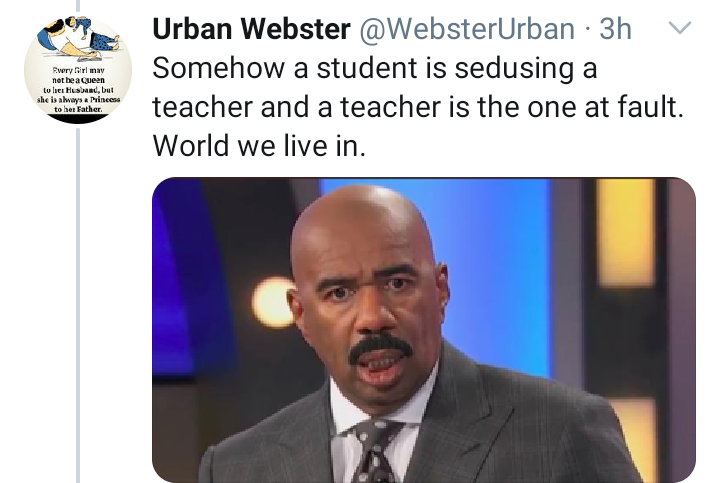Click Urban Webster's round profile avatar
The width and height of the screenshot is (720, 483).
coord(78,70)
